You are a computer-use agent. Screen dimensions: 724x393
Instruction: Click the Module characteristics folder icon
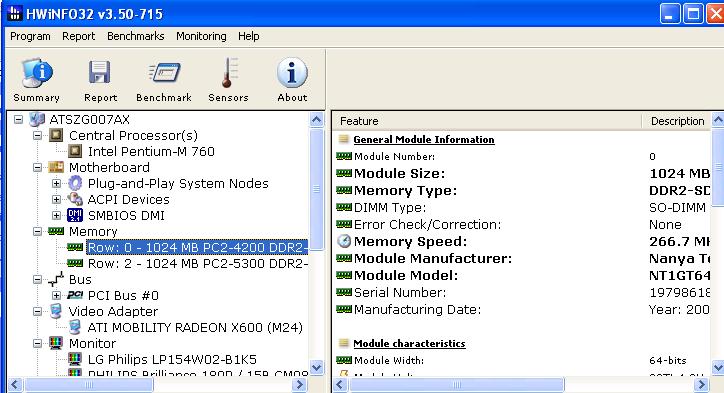(x=344, y=343)
